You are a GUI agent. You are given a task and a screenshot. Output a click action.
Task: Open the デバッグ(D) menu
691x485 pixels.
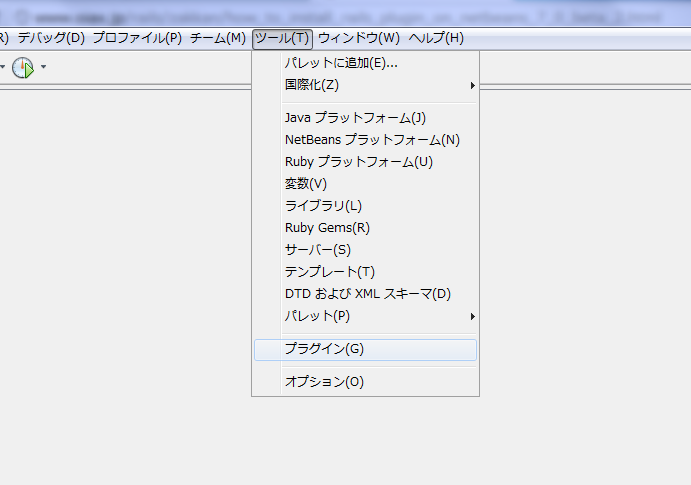pyautogui.click(x=51, y=38)
